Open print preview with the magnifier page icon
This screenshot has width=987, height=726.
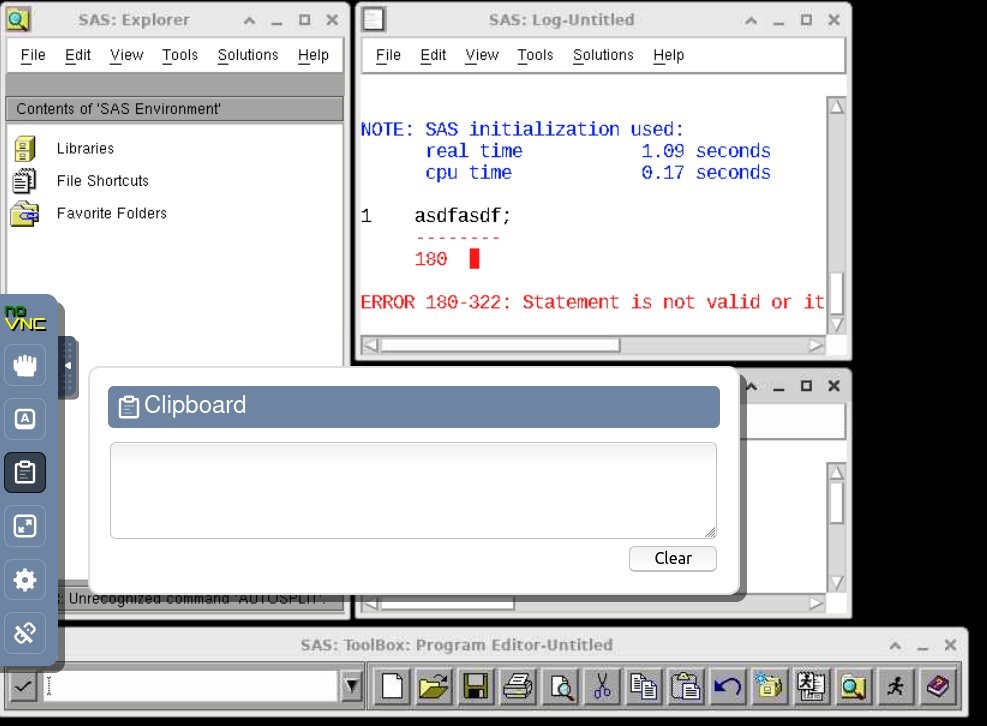pyautogui.click(x=560, y=687)
